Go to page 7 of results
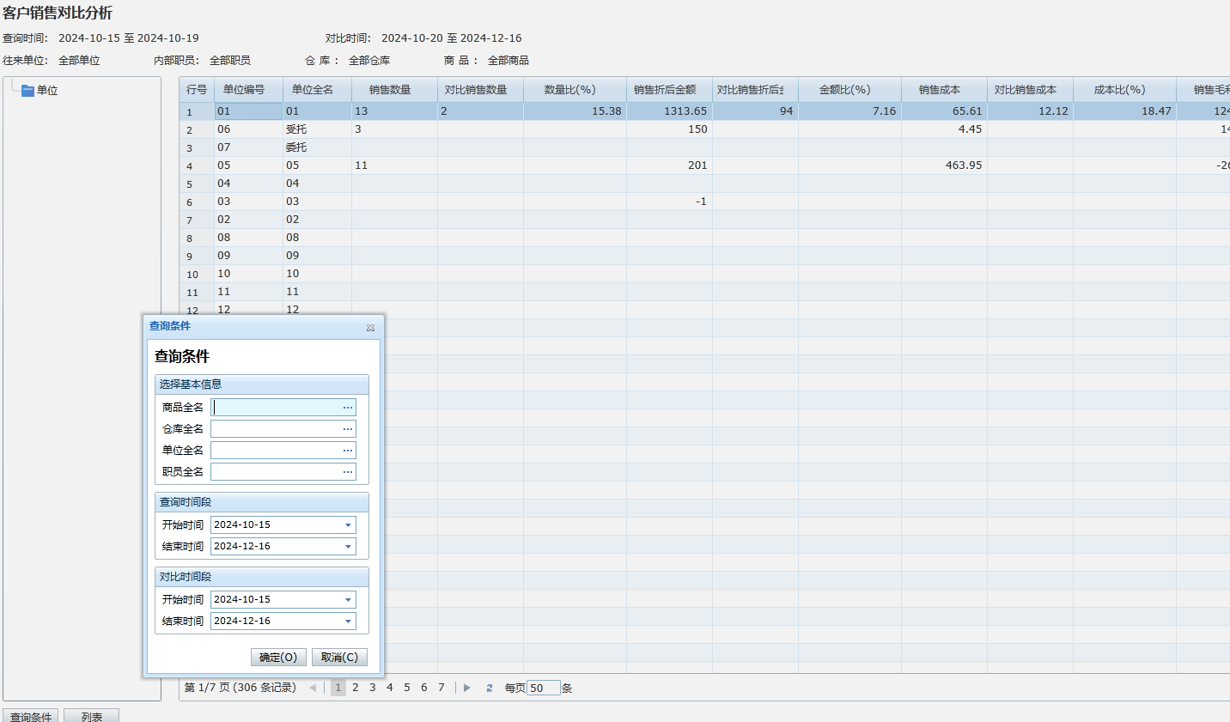The width and height of the screenshot is (1230, 722). 441,688
